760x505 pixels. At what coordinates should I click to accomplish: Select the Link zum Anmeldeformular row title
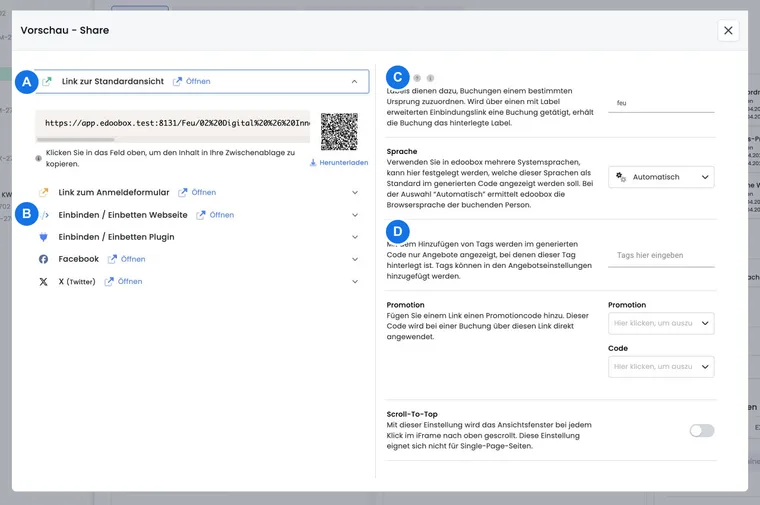(114, 192)
